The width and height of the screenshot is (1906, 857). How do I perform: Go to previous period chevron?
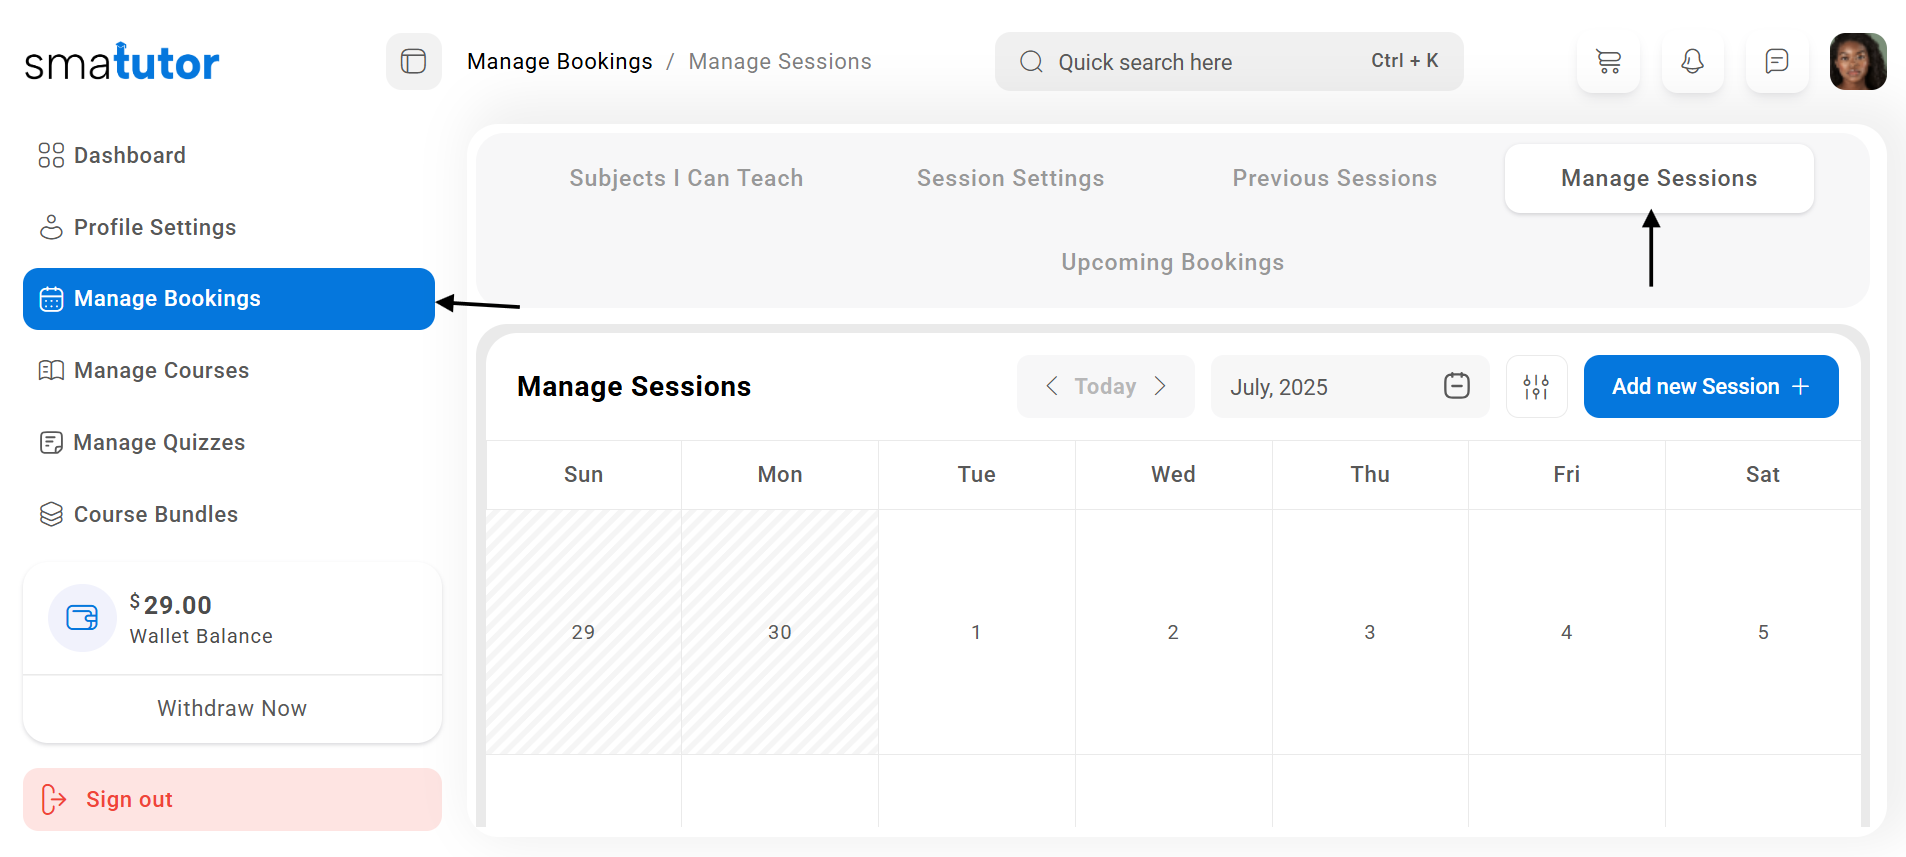[x=1052, y=386]
